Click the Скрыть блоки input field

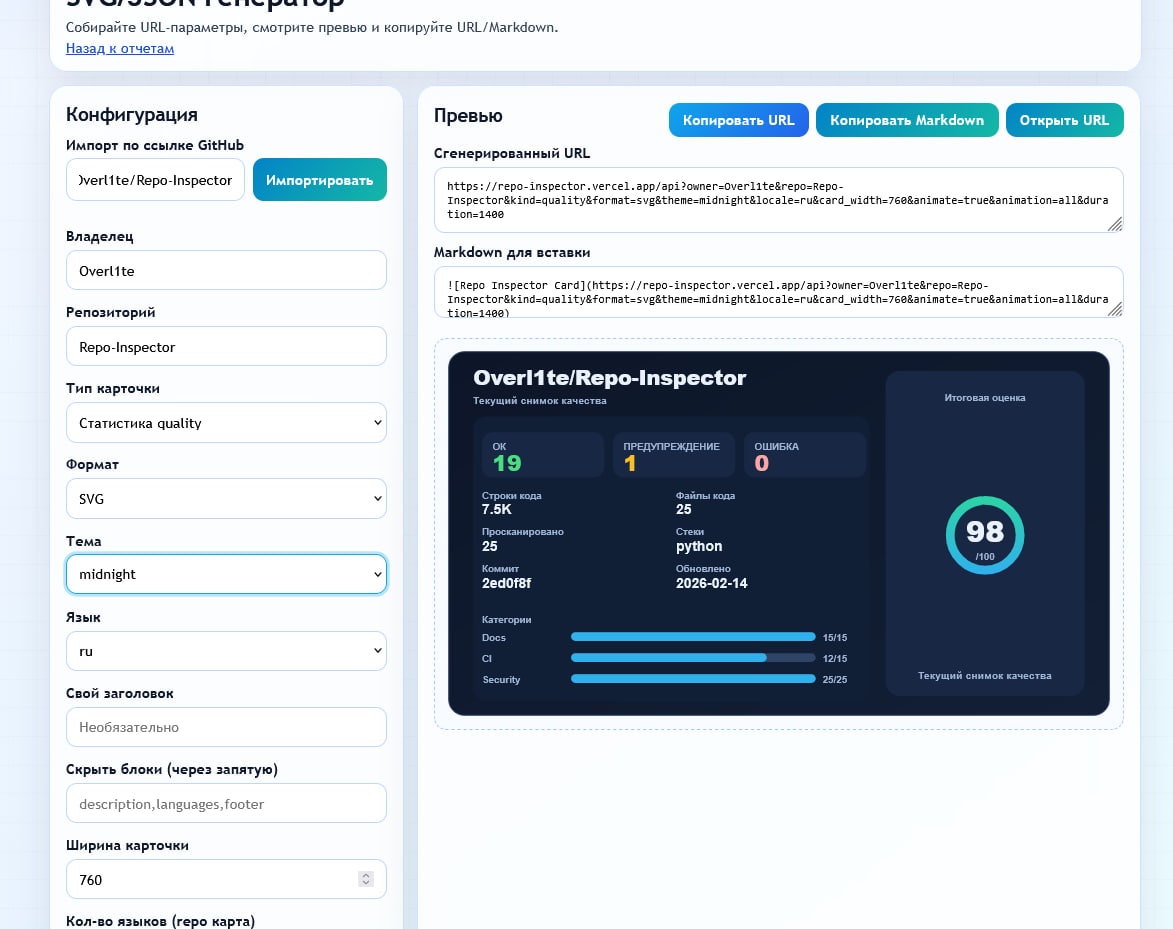(x=226, y=803)
